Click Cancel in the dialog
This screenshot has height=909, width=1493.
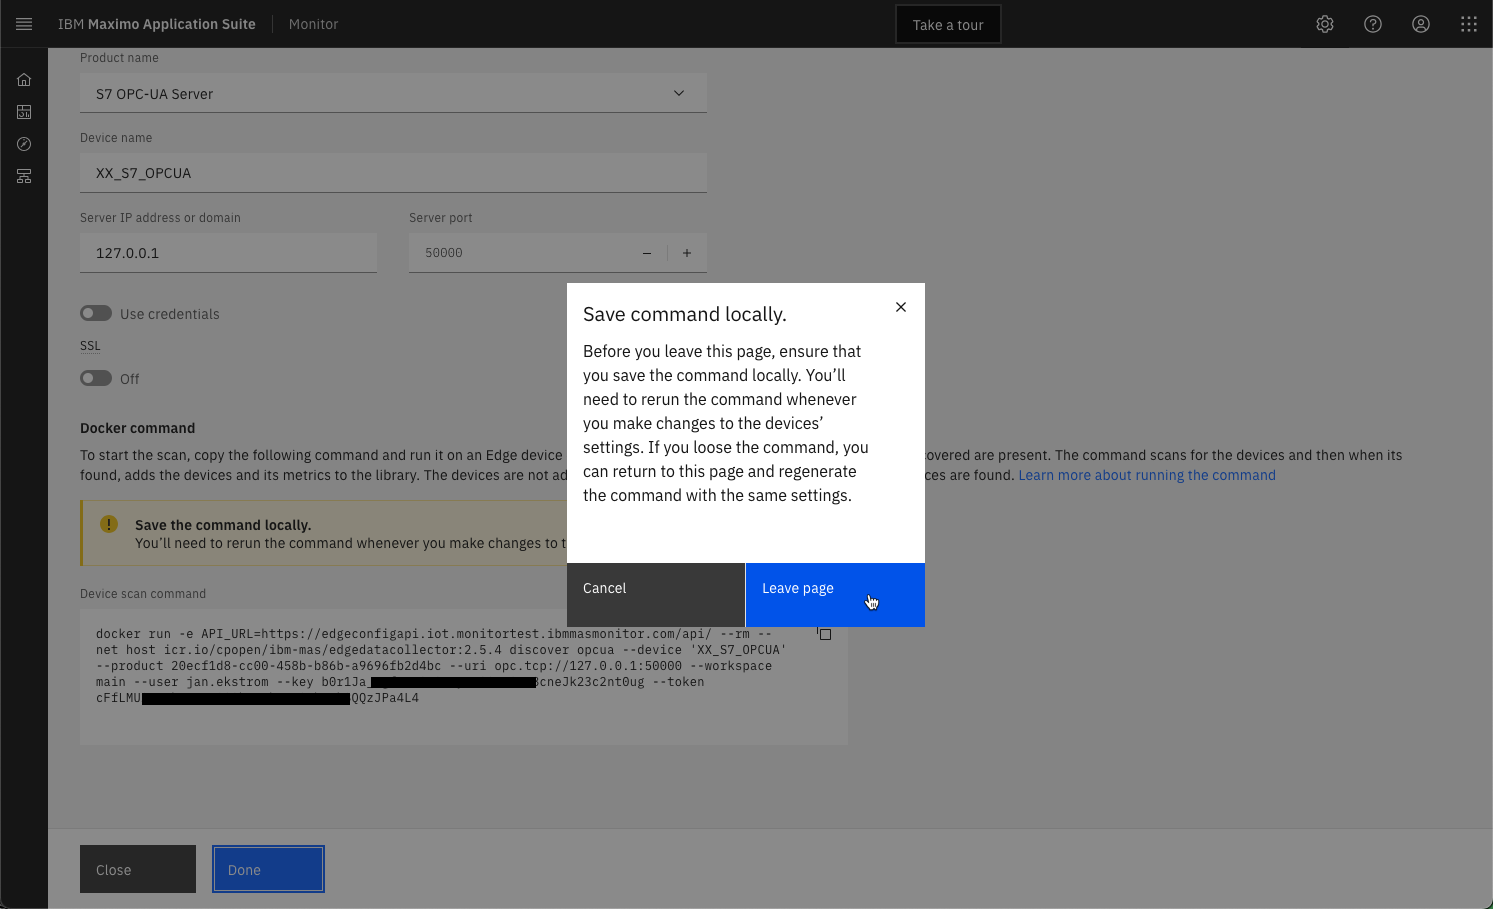tap(656, 595)
